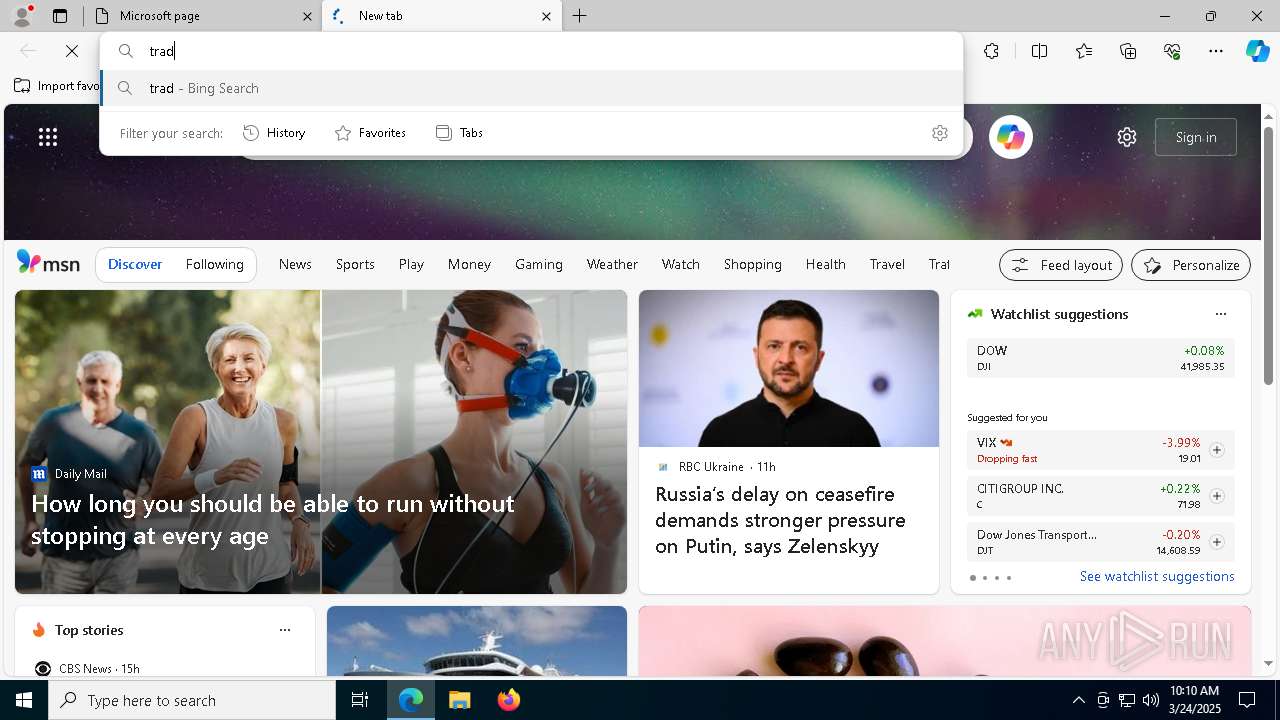Open the Travel category
Viewport: 1280px width, 720px height.
pos(887,264)
